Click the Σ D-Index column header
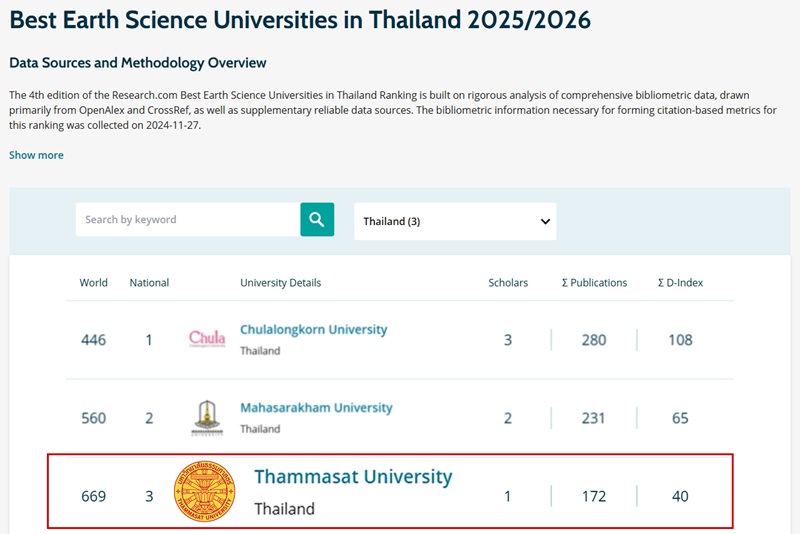Image resolution: width=800 pixels, height=534 pixels. click(x=680, y=283)
